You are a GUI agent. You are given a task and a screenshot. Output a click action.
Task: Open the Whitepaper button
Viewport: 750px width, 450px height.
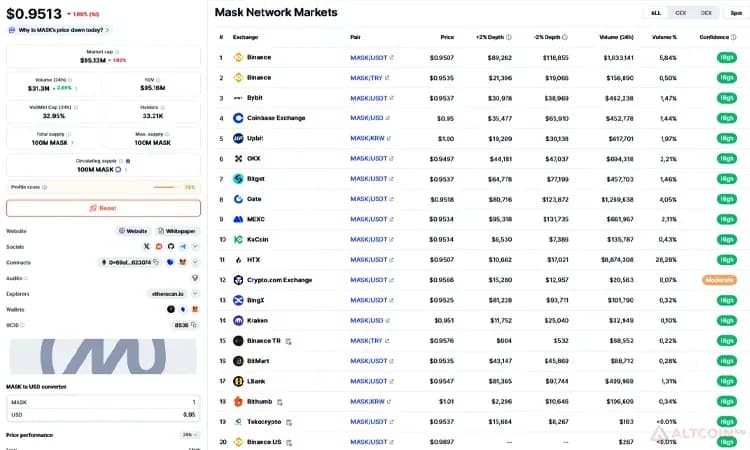tap(176, 231)
